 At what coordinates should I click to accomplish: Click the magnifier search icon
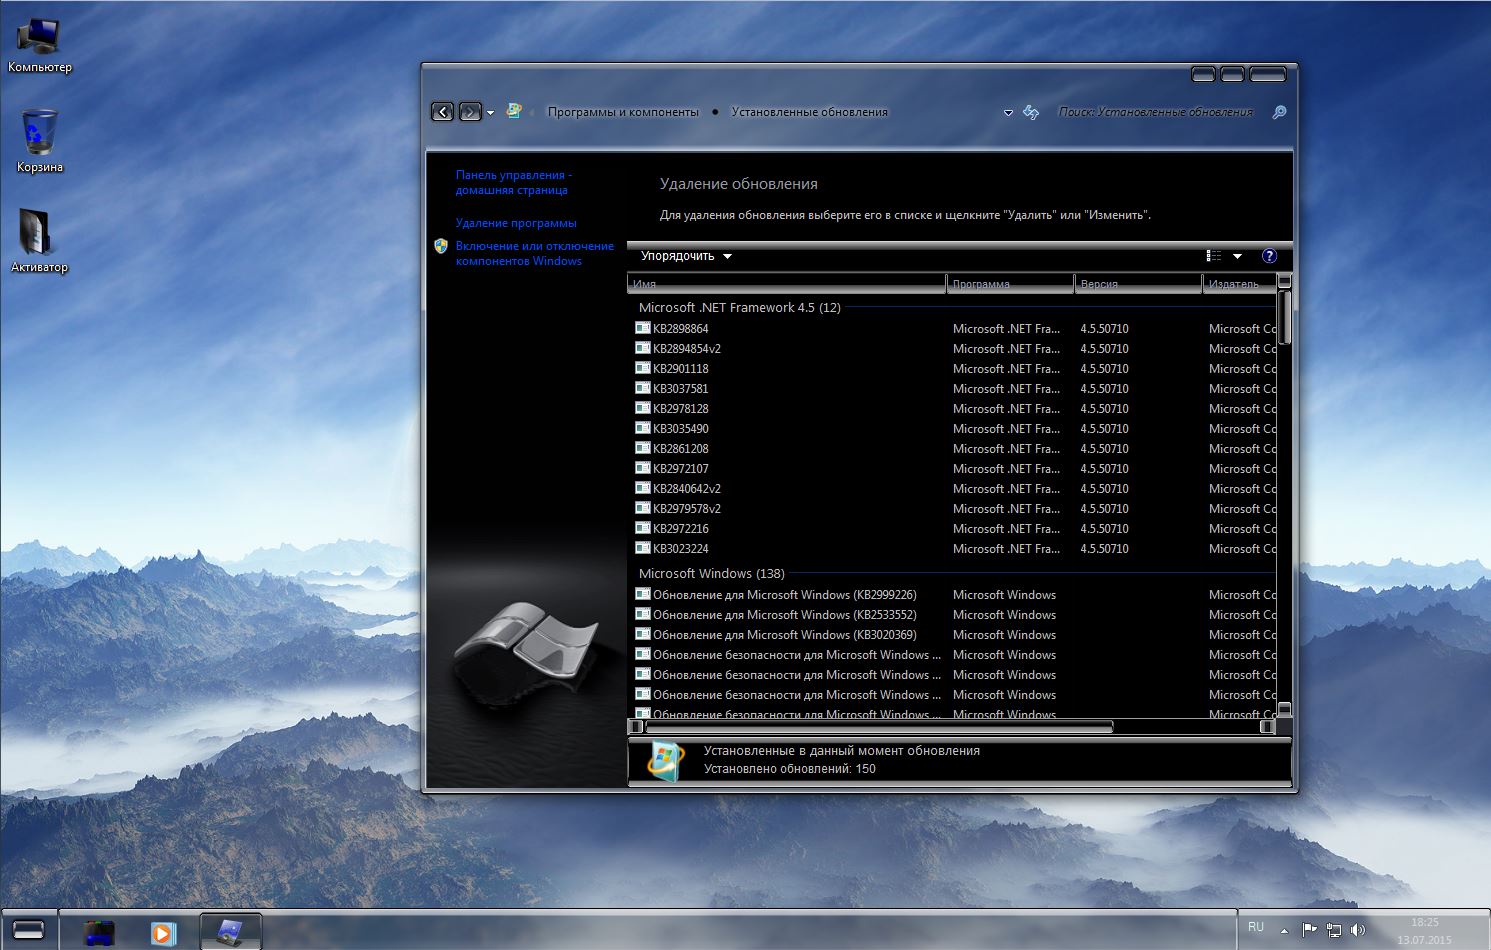pyautogui.click(x=1279, y=112)
